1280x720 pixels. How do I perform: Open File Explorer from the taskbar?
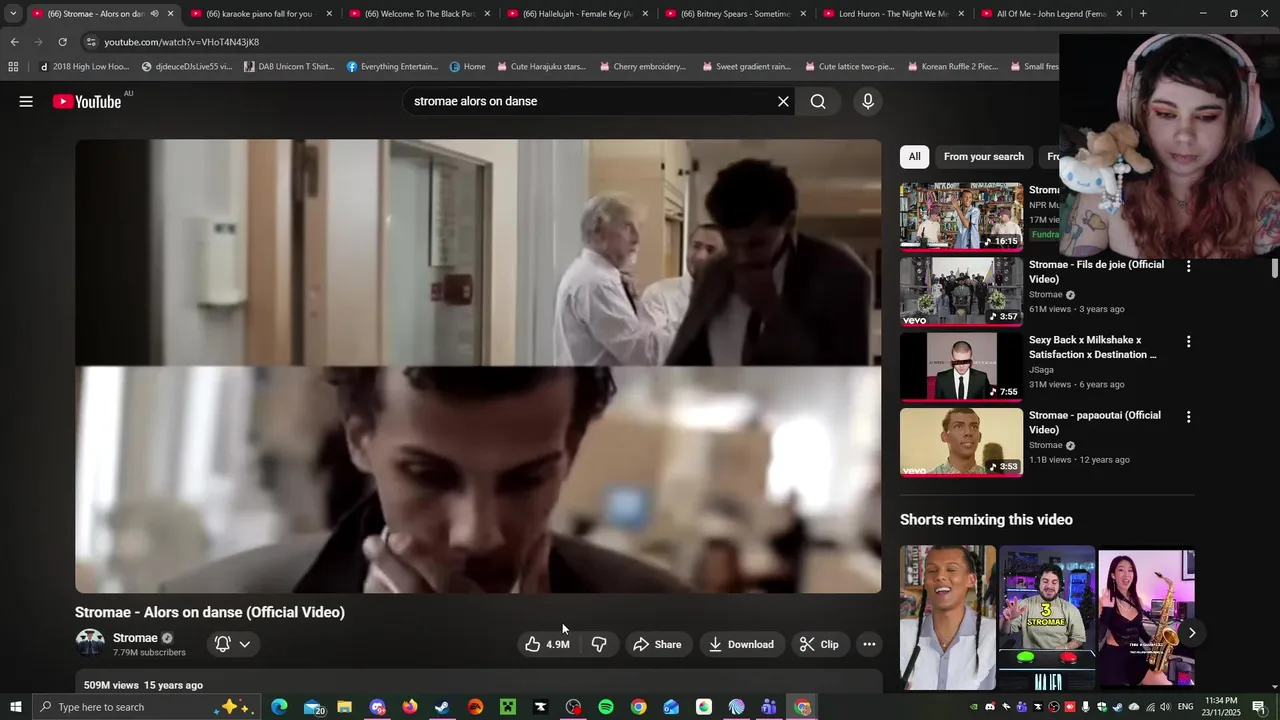click(344, 707)
